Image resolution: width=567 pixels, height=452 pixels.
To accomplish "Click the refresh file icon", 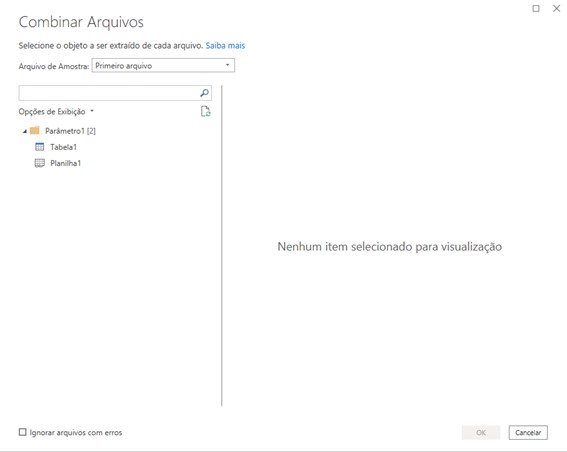I will pyautogui.click(x=205, y=111).
